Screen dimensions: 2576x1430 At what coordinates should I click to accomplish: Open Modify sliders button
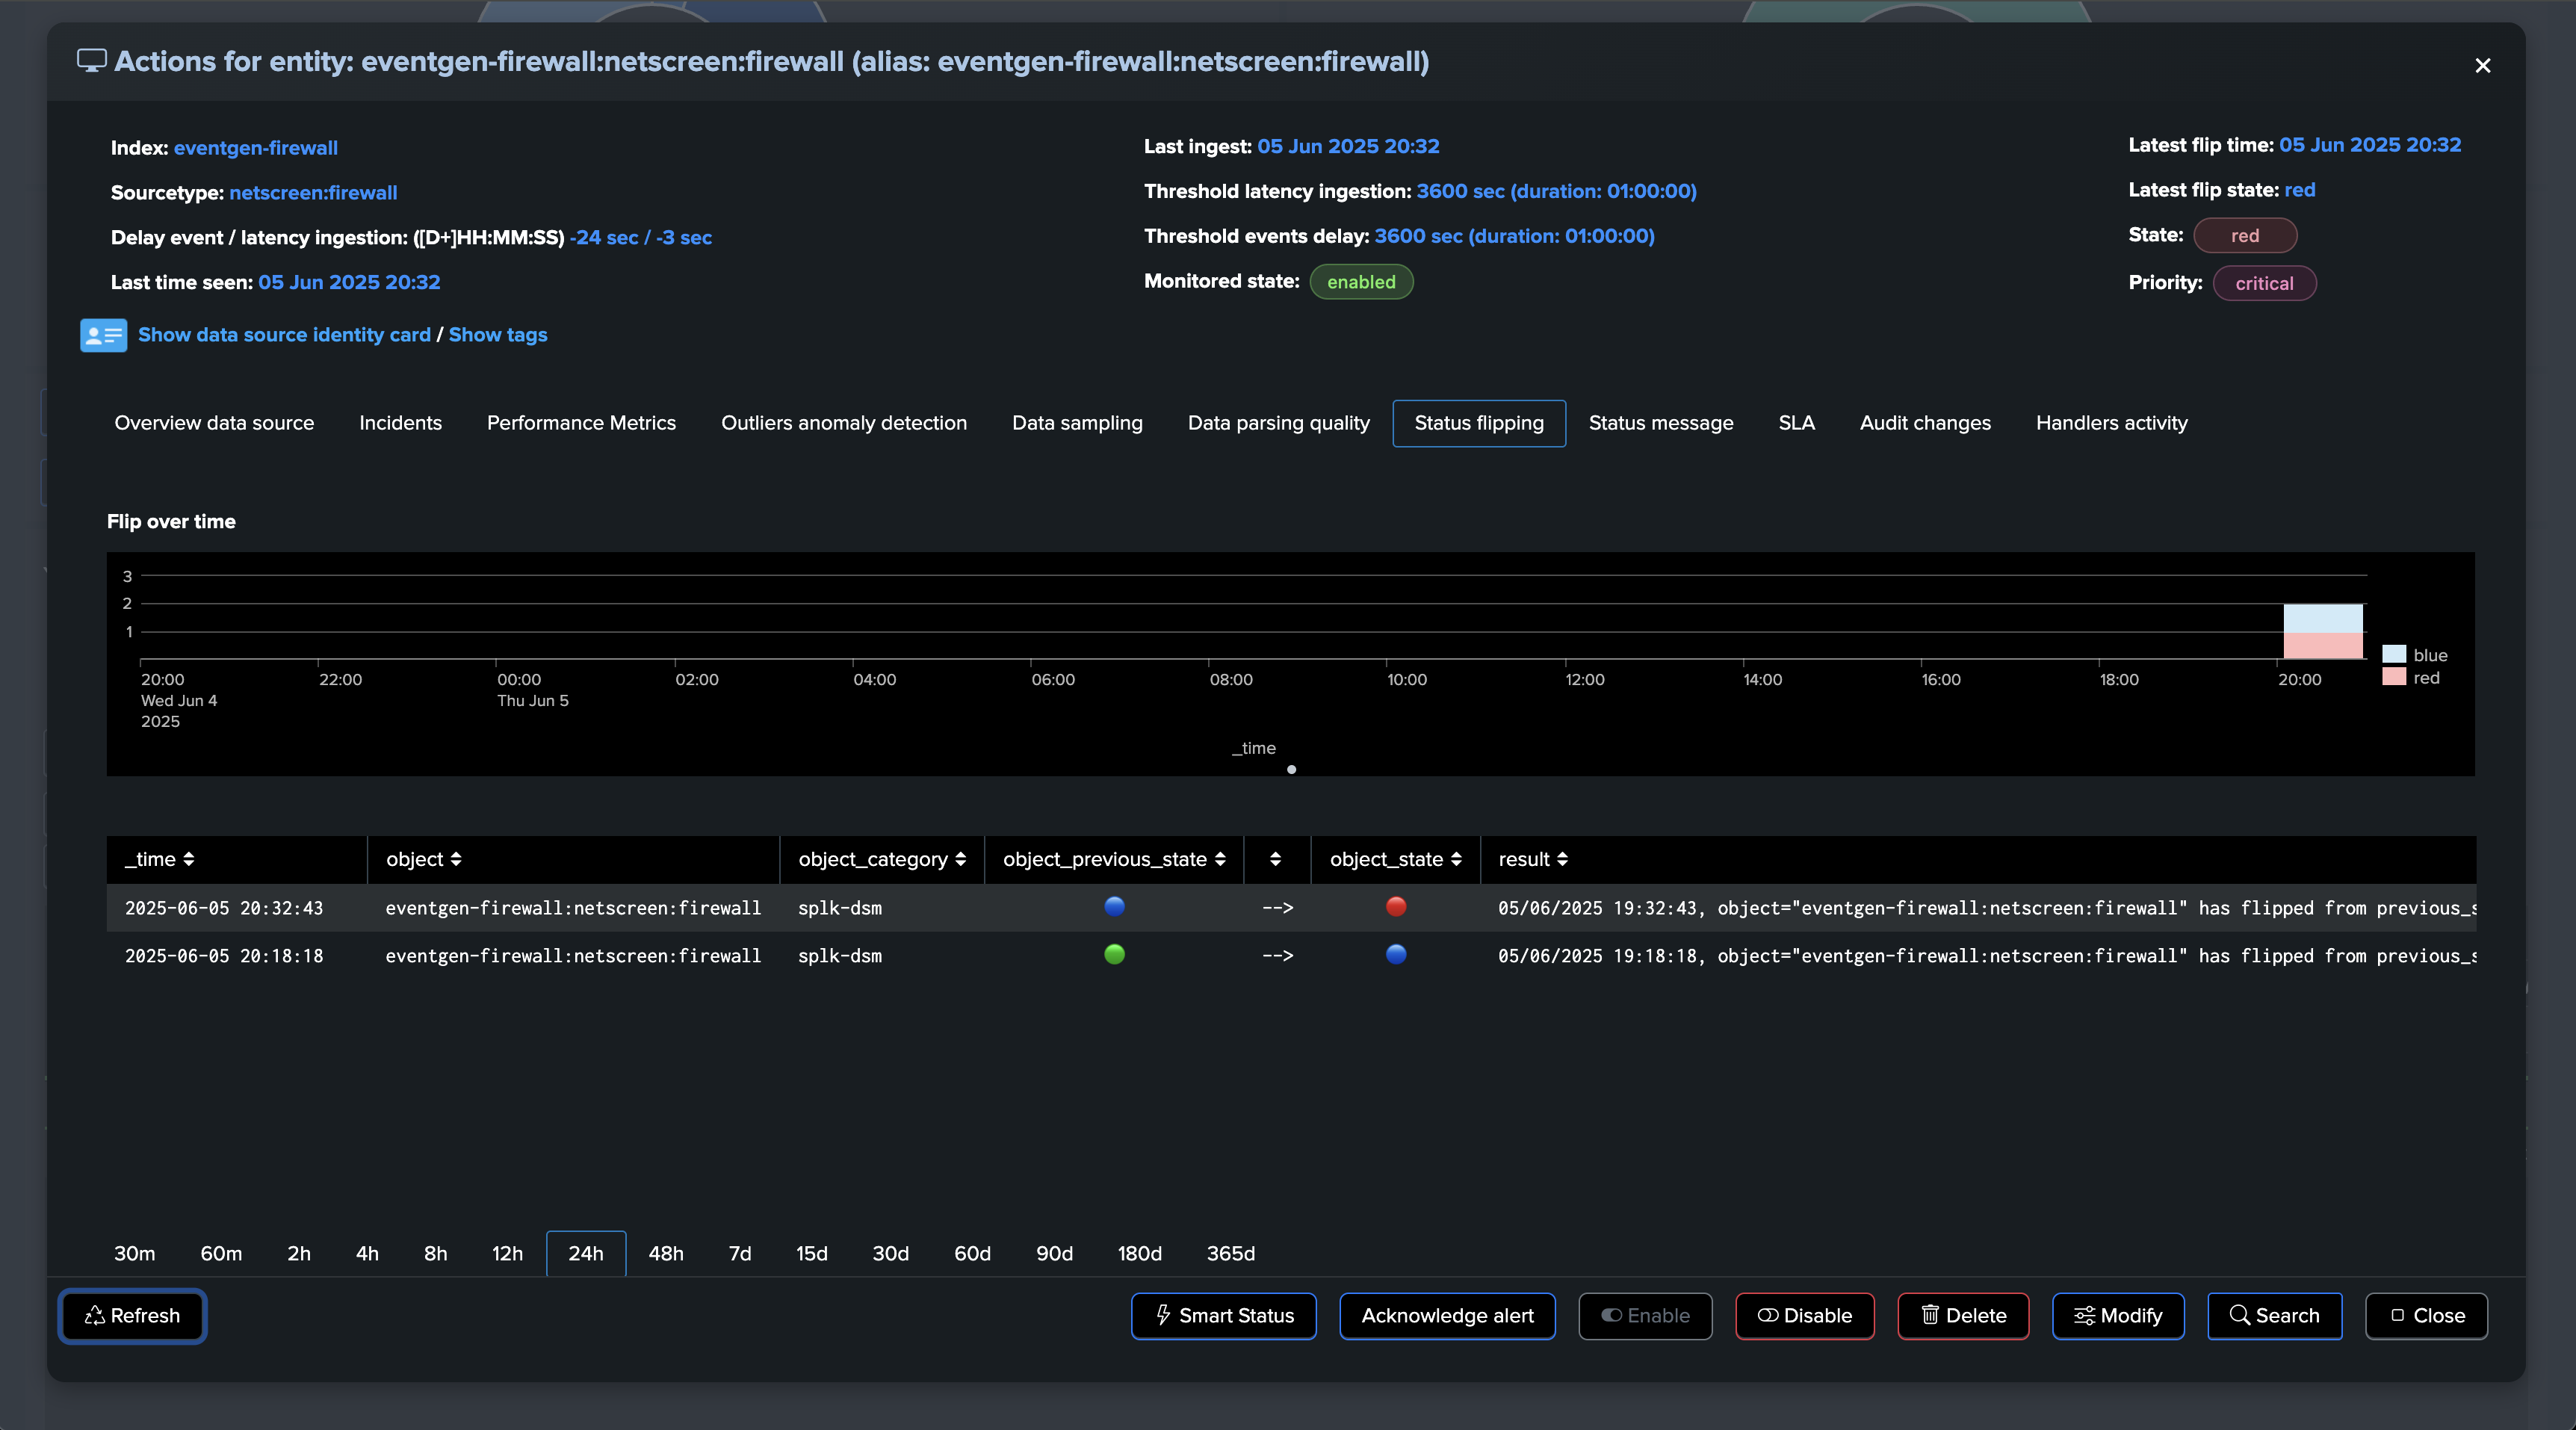click(2117, 1315)
